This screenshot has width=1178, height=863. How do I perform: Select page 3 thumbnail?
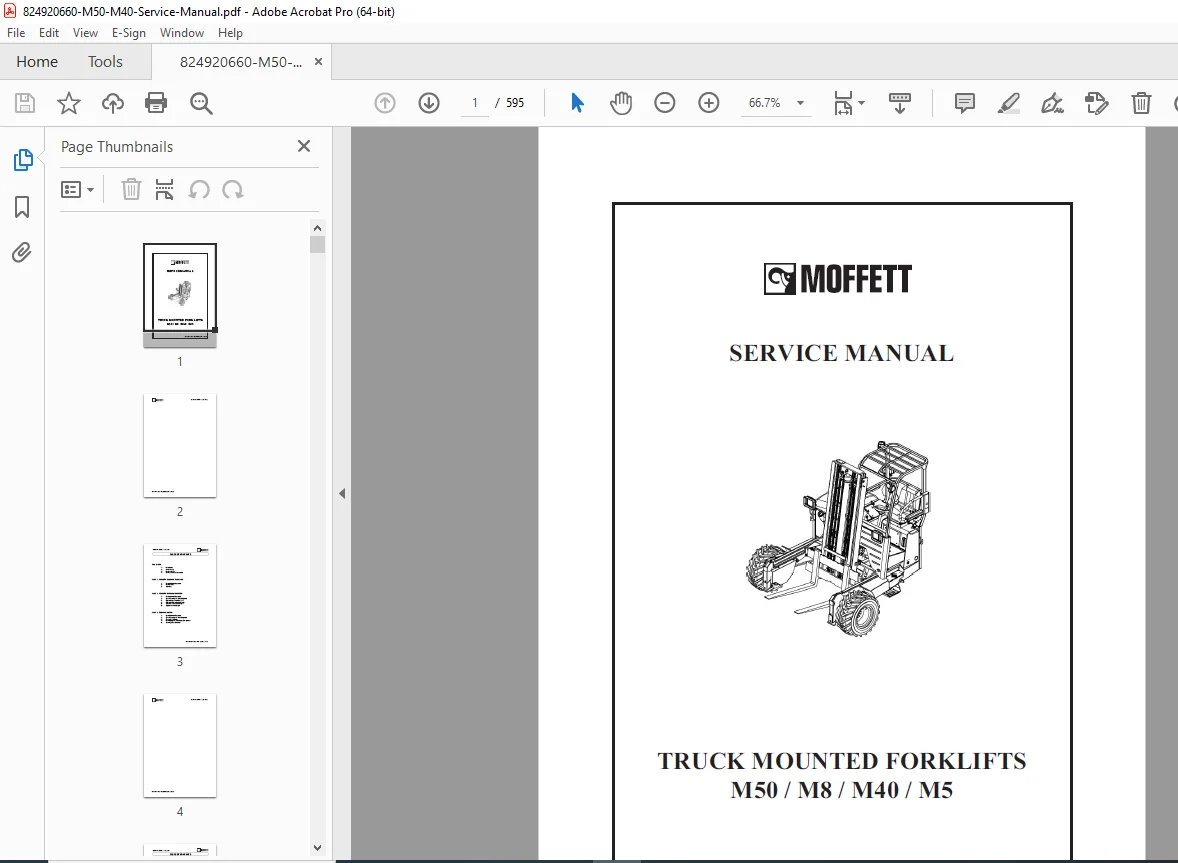(x=180, y=596)
